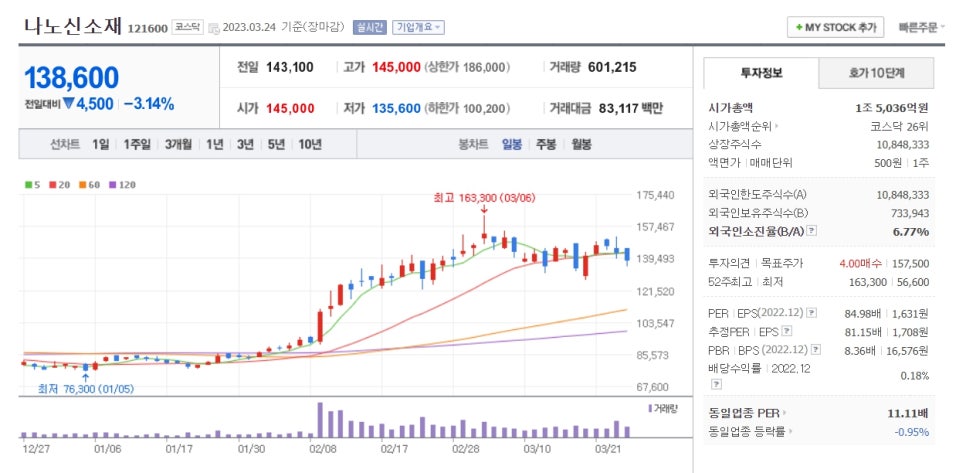Click the down arrow beside 4,500 change
Screen dimensions: 966x473
point(68,104)
